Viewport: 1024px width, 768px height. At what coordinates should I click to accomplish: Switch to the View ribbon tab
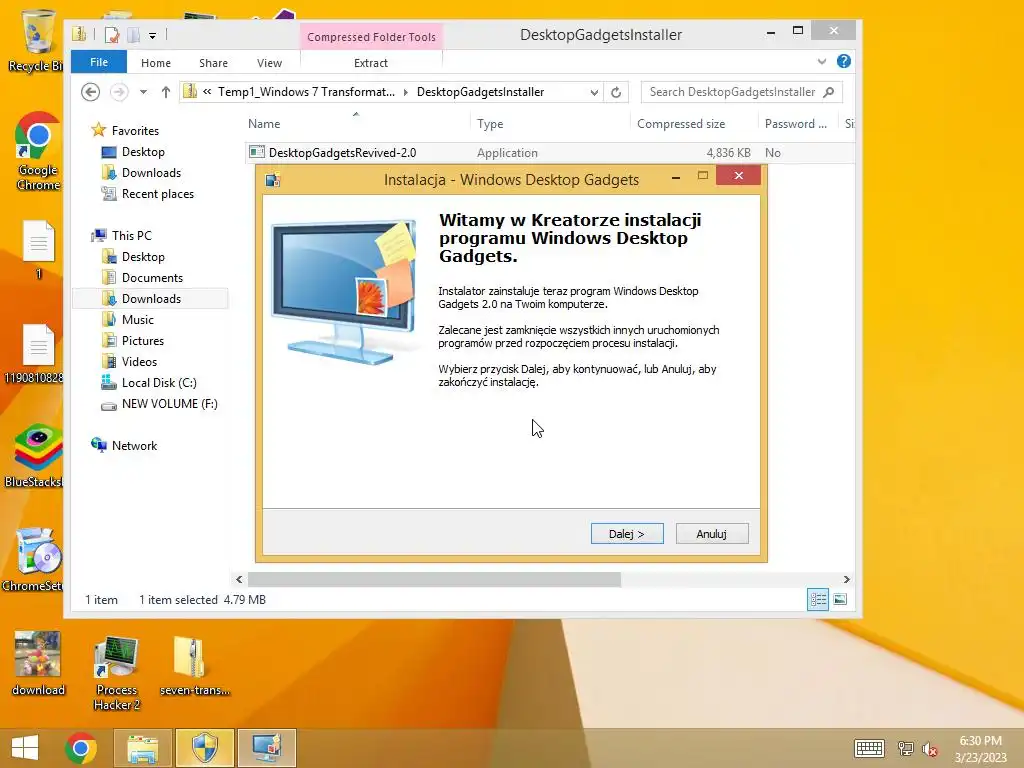coord(269,63)
